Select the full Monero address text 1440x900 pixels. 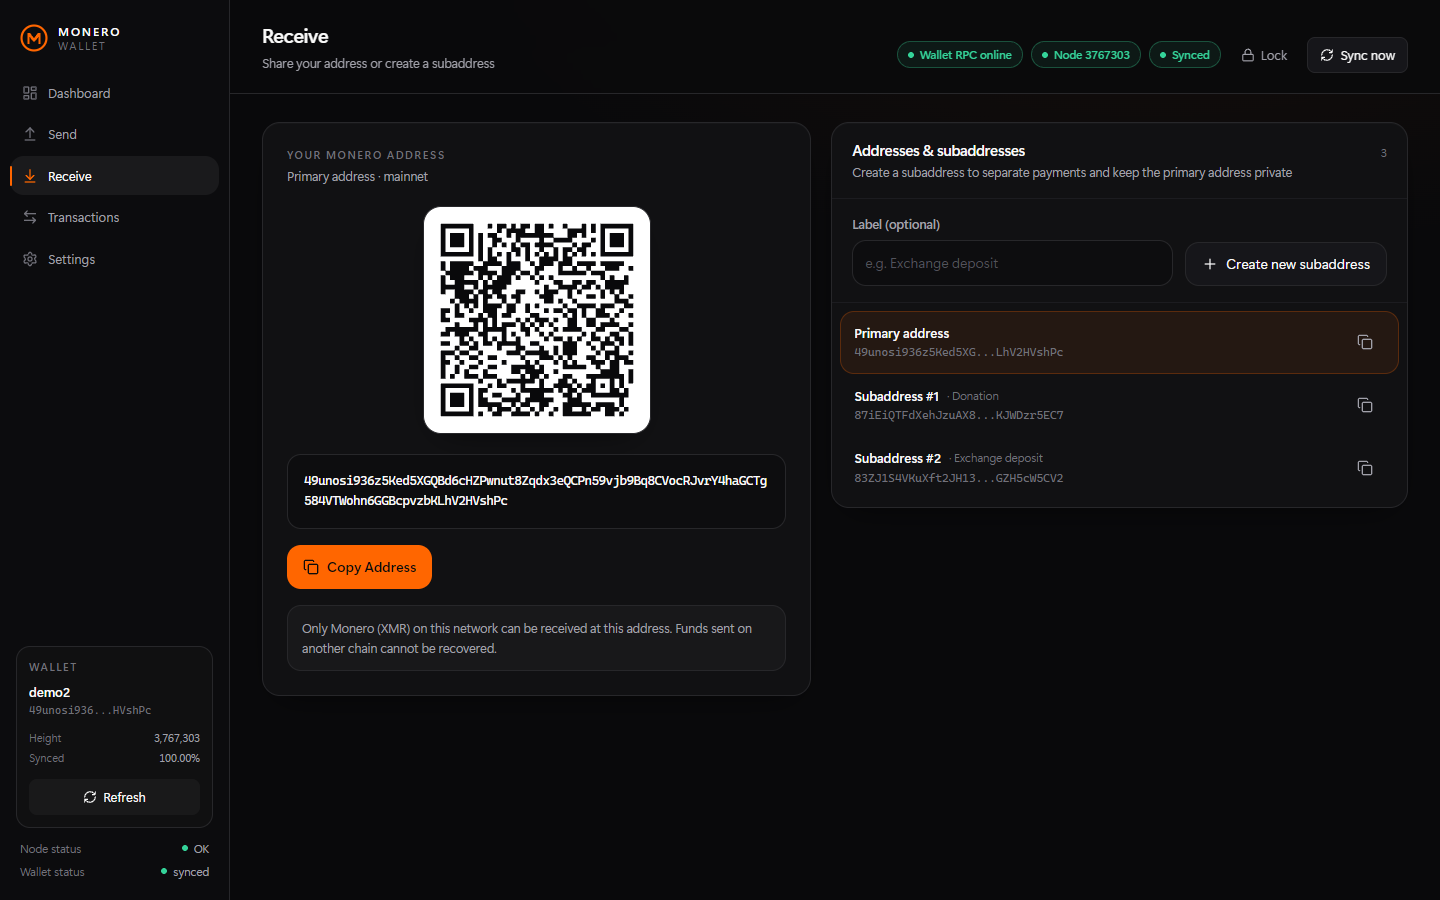536,491
